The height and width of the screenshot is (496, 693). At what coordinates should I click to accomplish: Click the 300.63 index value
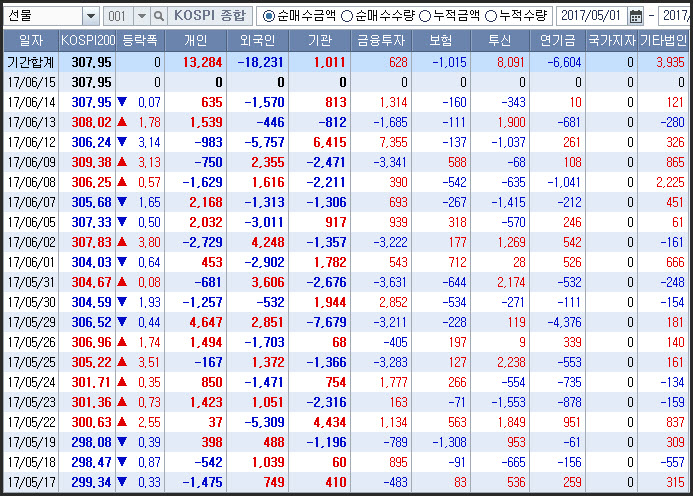point(91,422)
